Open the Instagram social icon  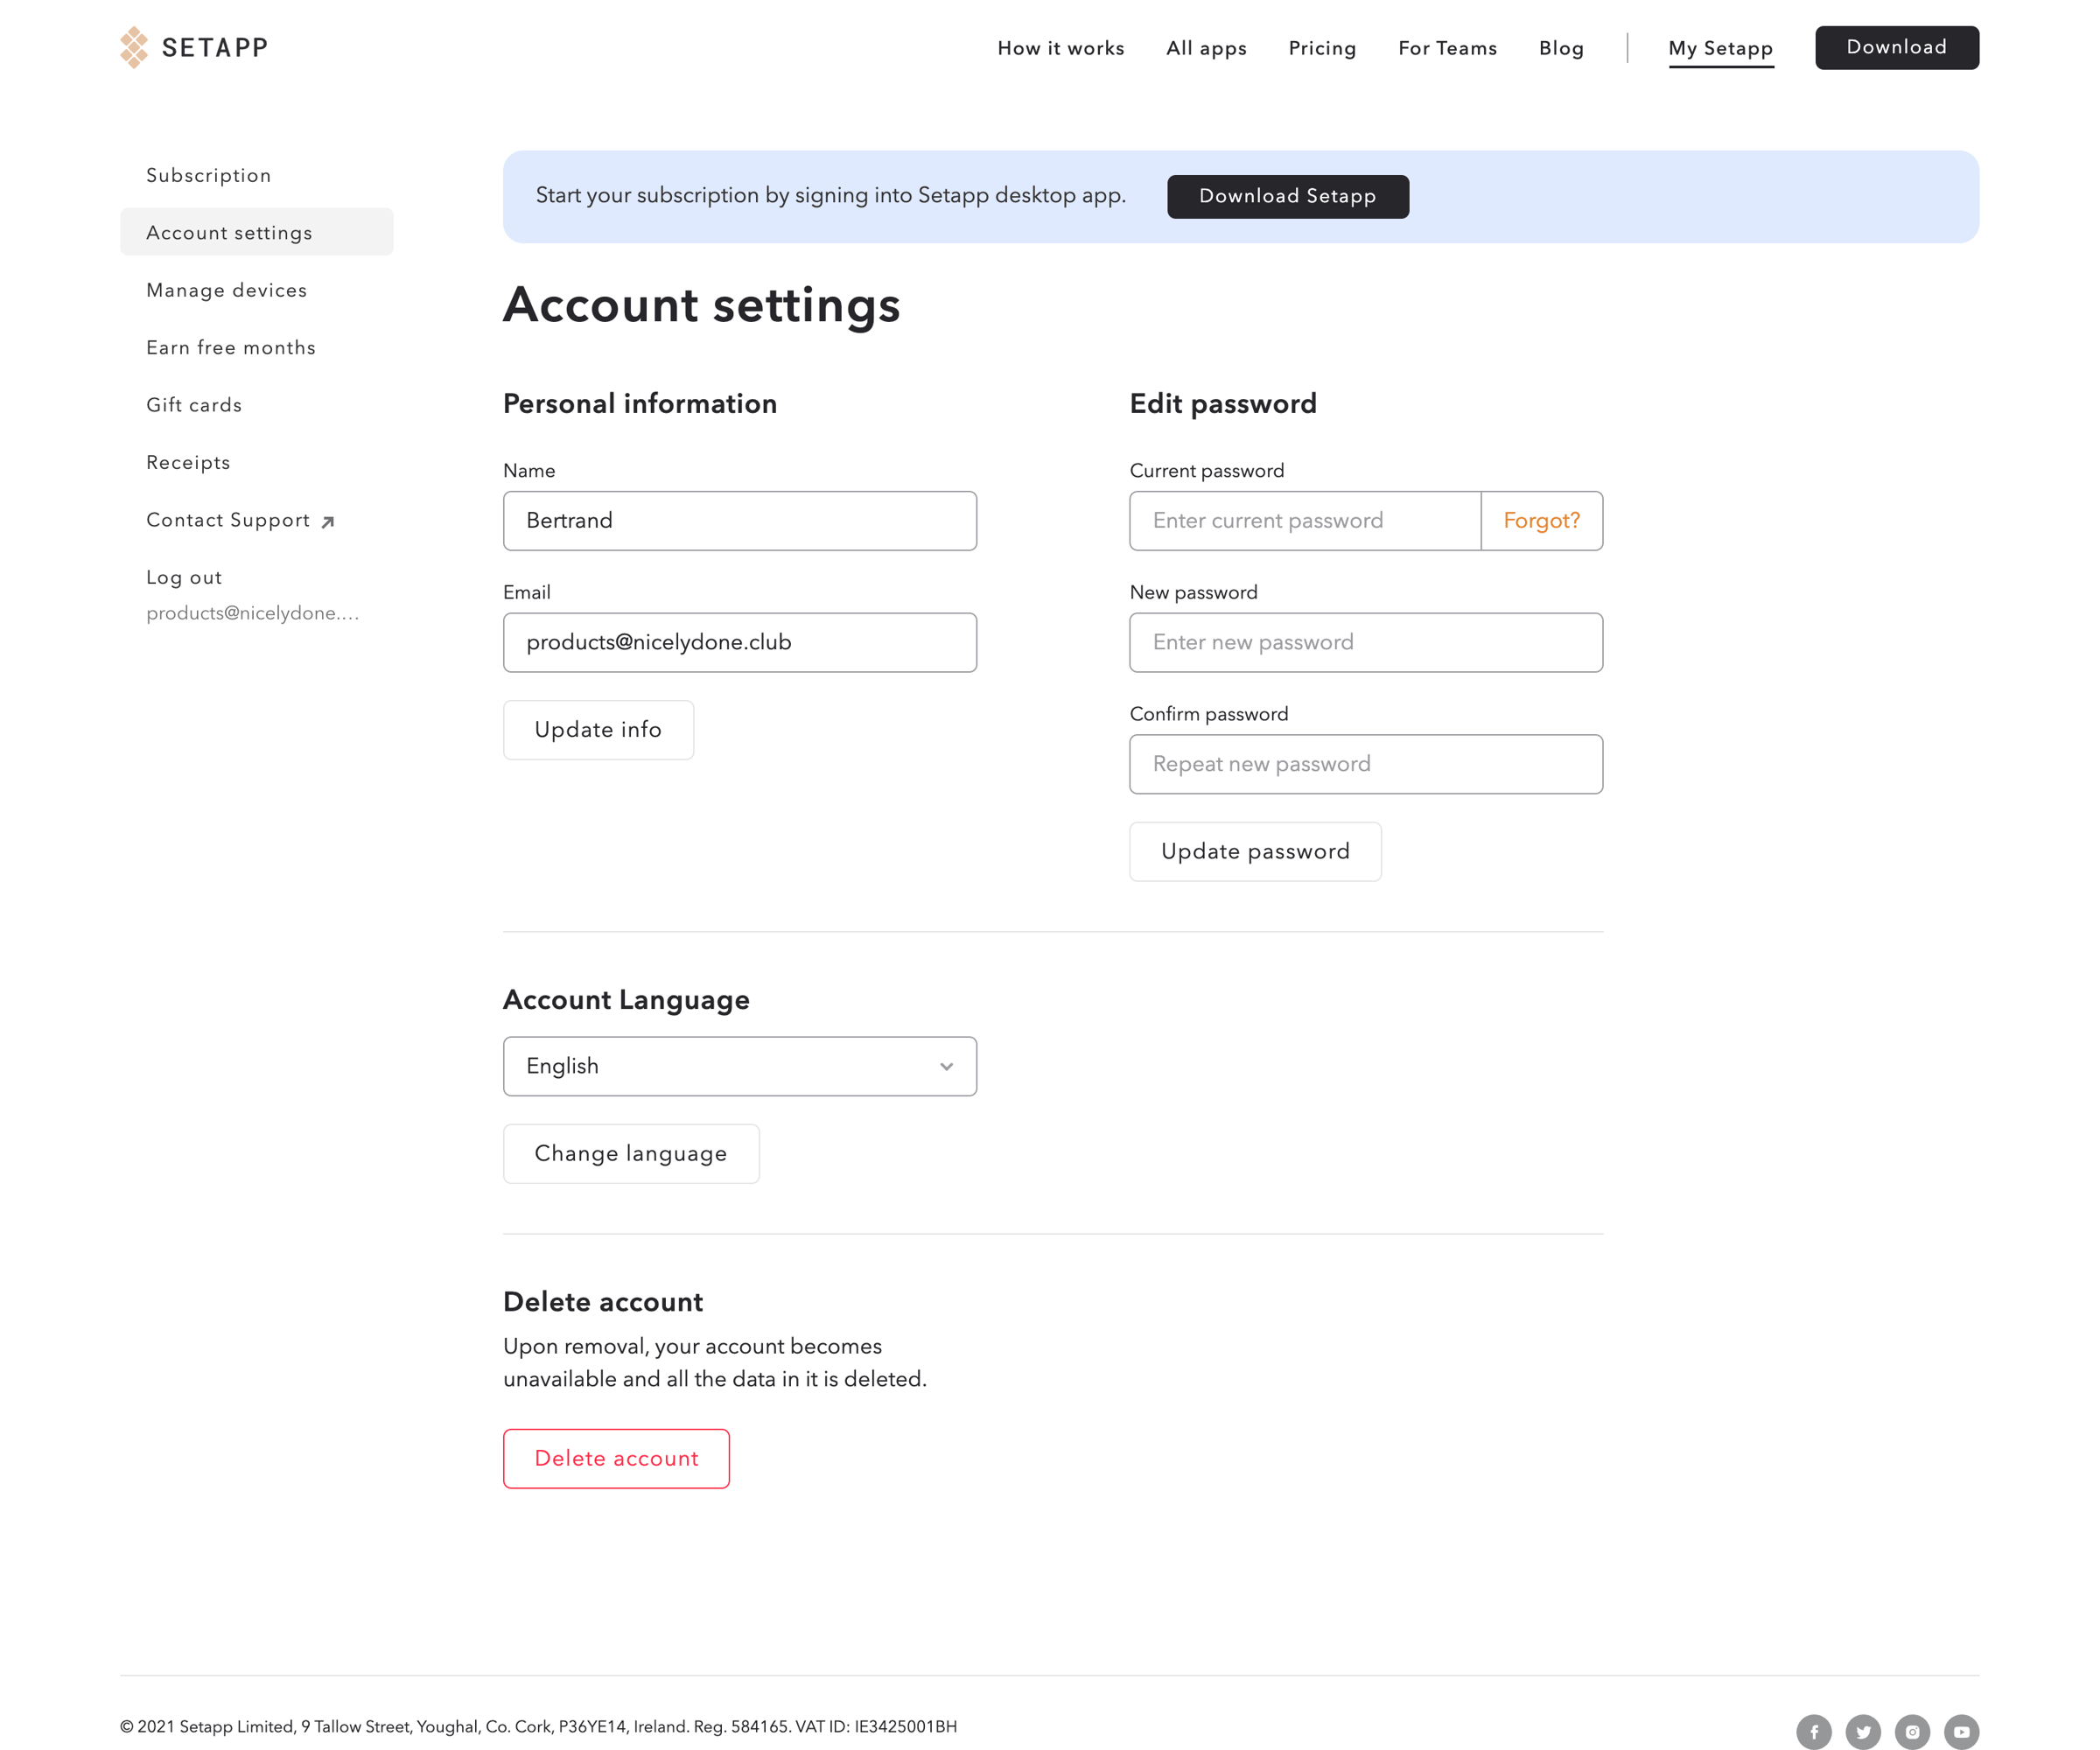coord(1912,1731)
